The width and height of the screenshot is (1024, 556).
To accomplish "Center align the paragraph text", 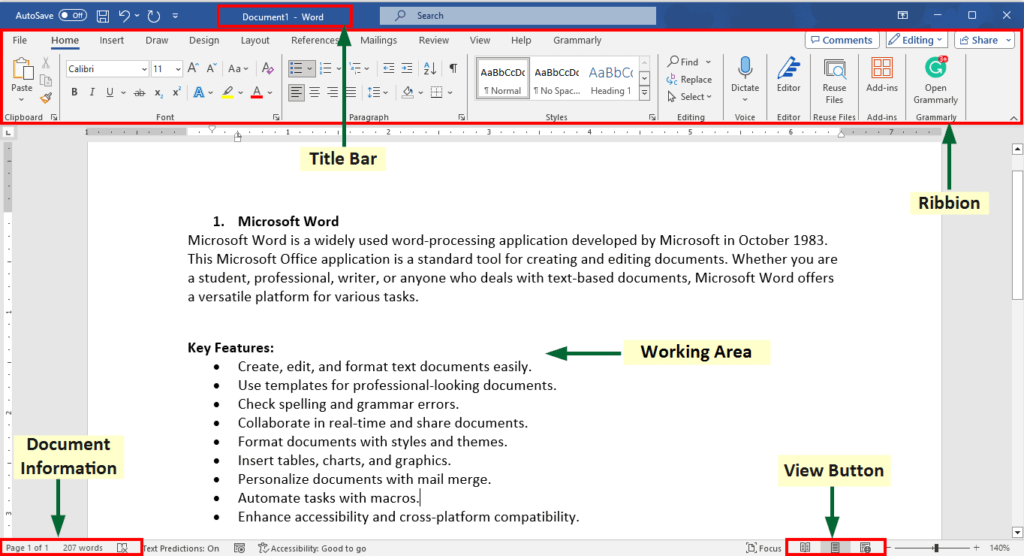I will [315, 92].
